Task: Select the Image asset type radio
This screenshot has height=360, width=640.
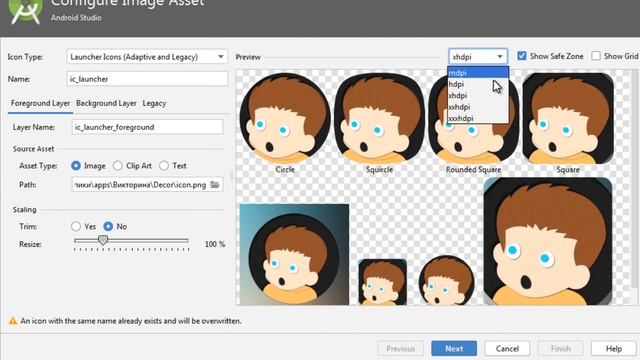Action: [76, 166]
